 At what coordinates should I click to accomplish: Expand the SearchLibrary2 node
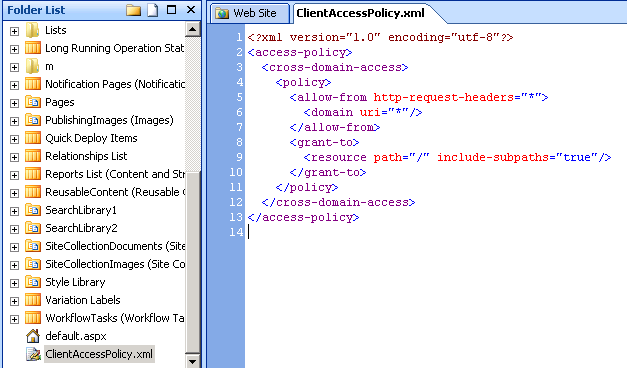[14, 229]
